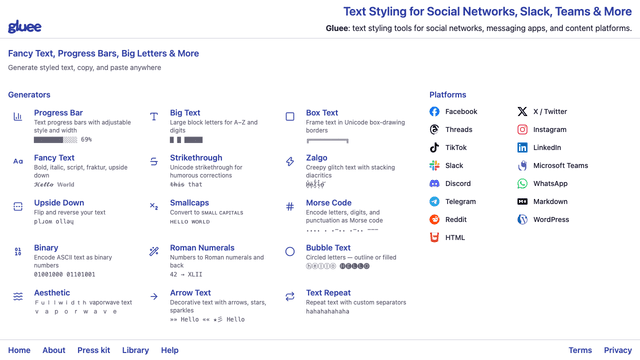The image size is (640, 360).
Task: Click the Progress Bar chart icon
Action: tap(18, 117)
